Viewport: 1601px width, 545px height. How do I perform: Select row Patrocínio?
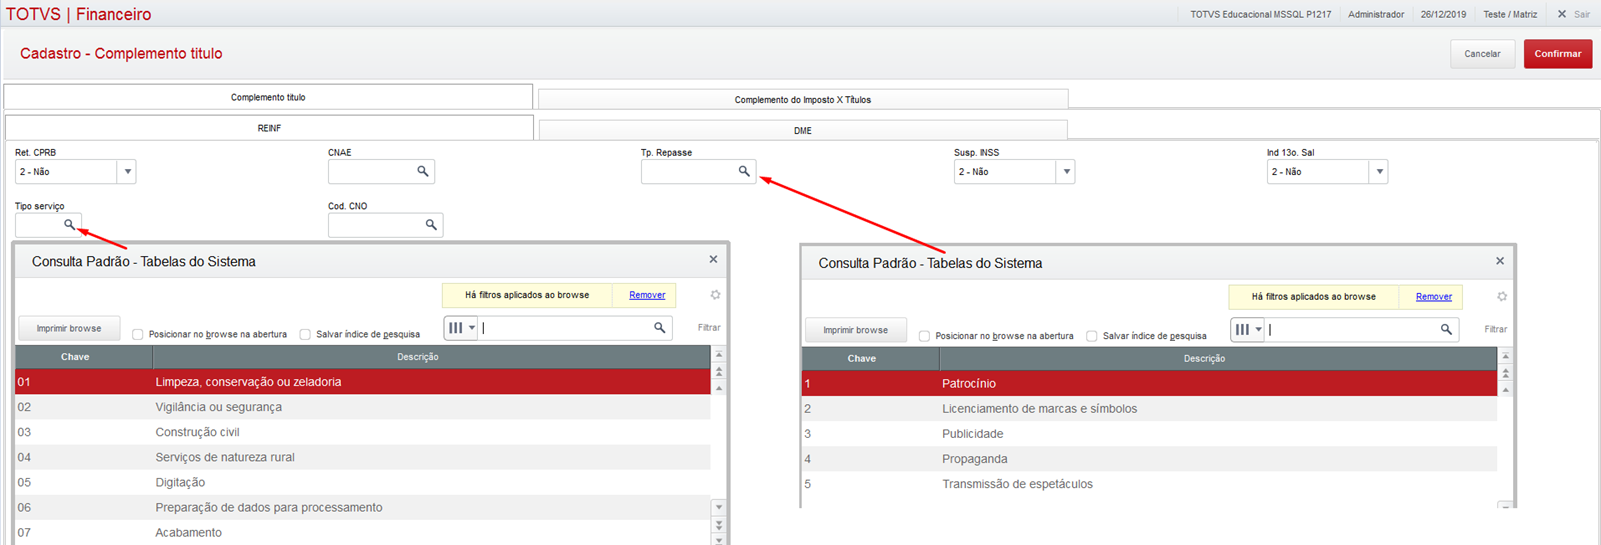point(1150,384)
